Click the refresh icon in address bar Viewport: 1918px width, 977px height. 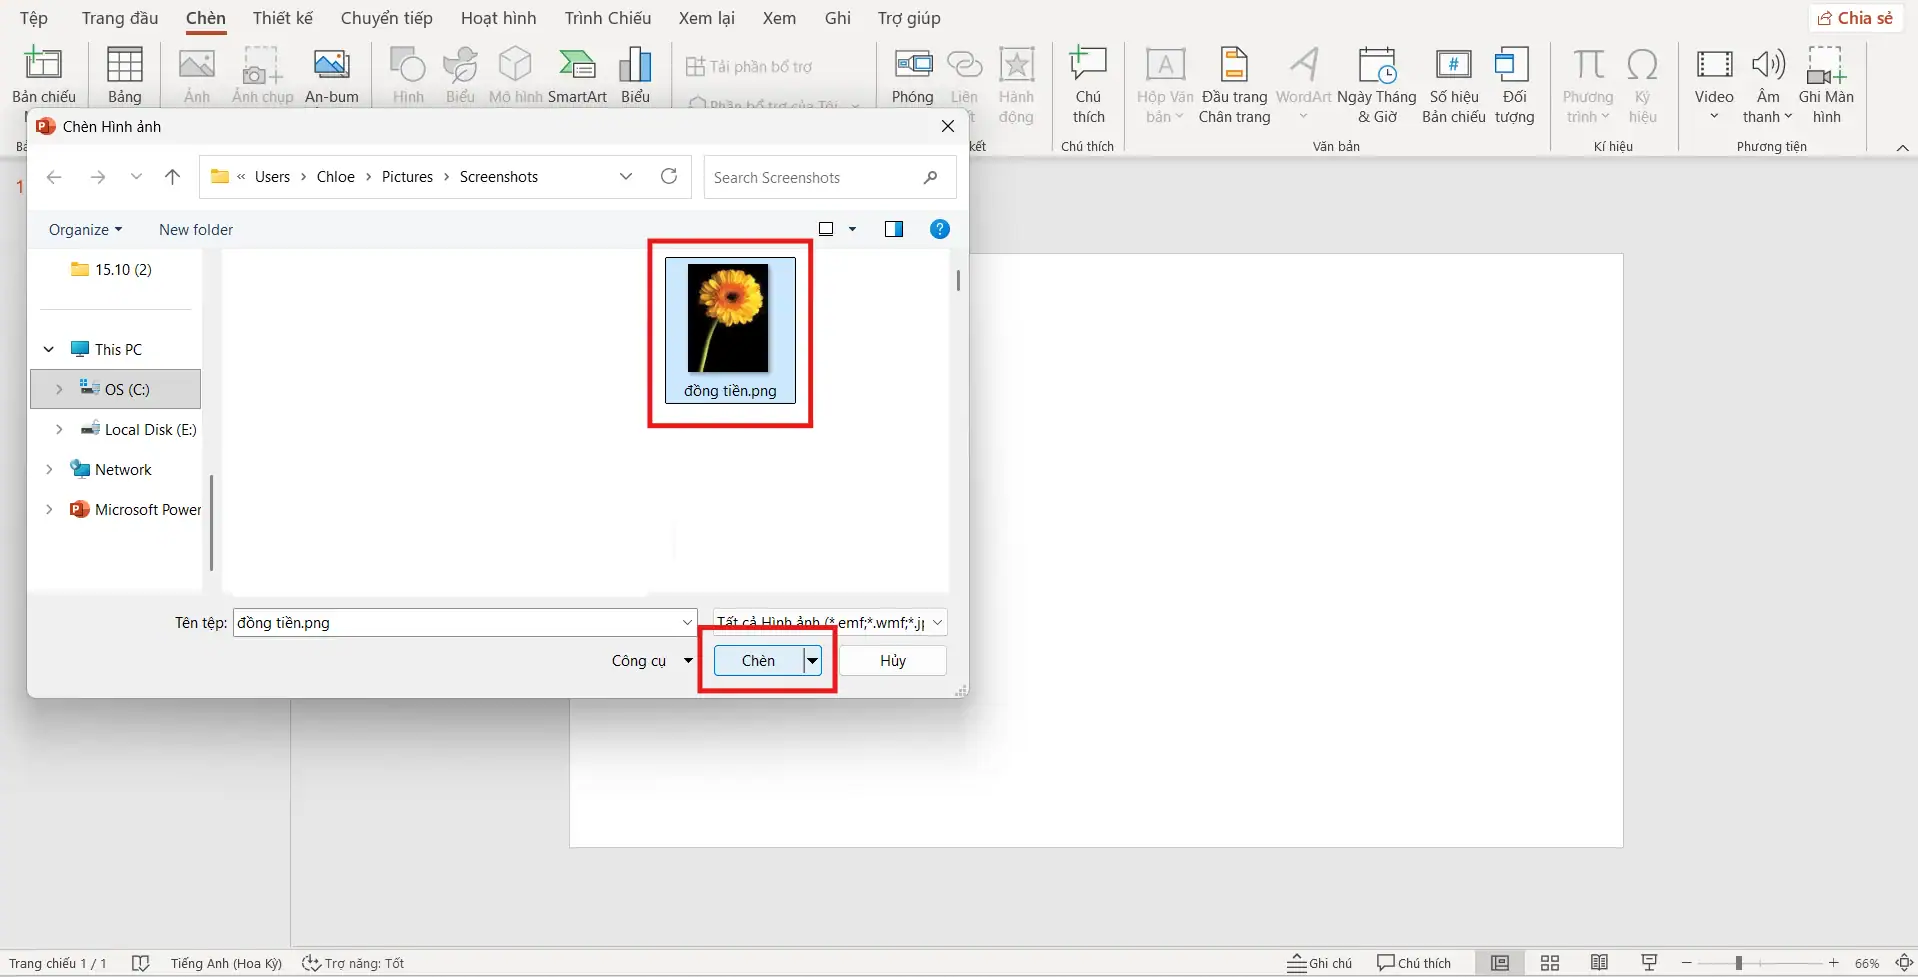pos(669,177)
